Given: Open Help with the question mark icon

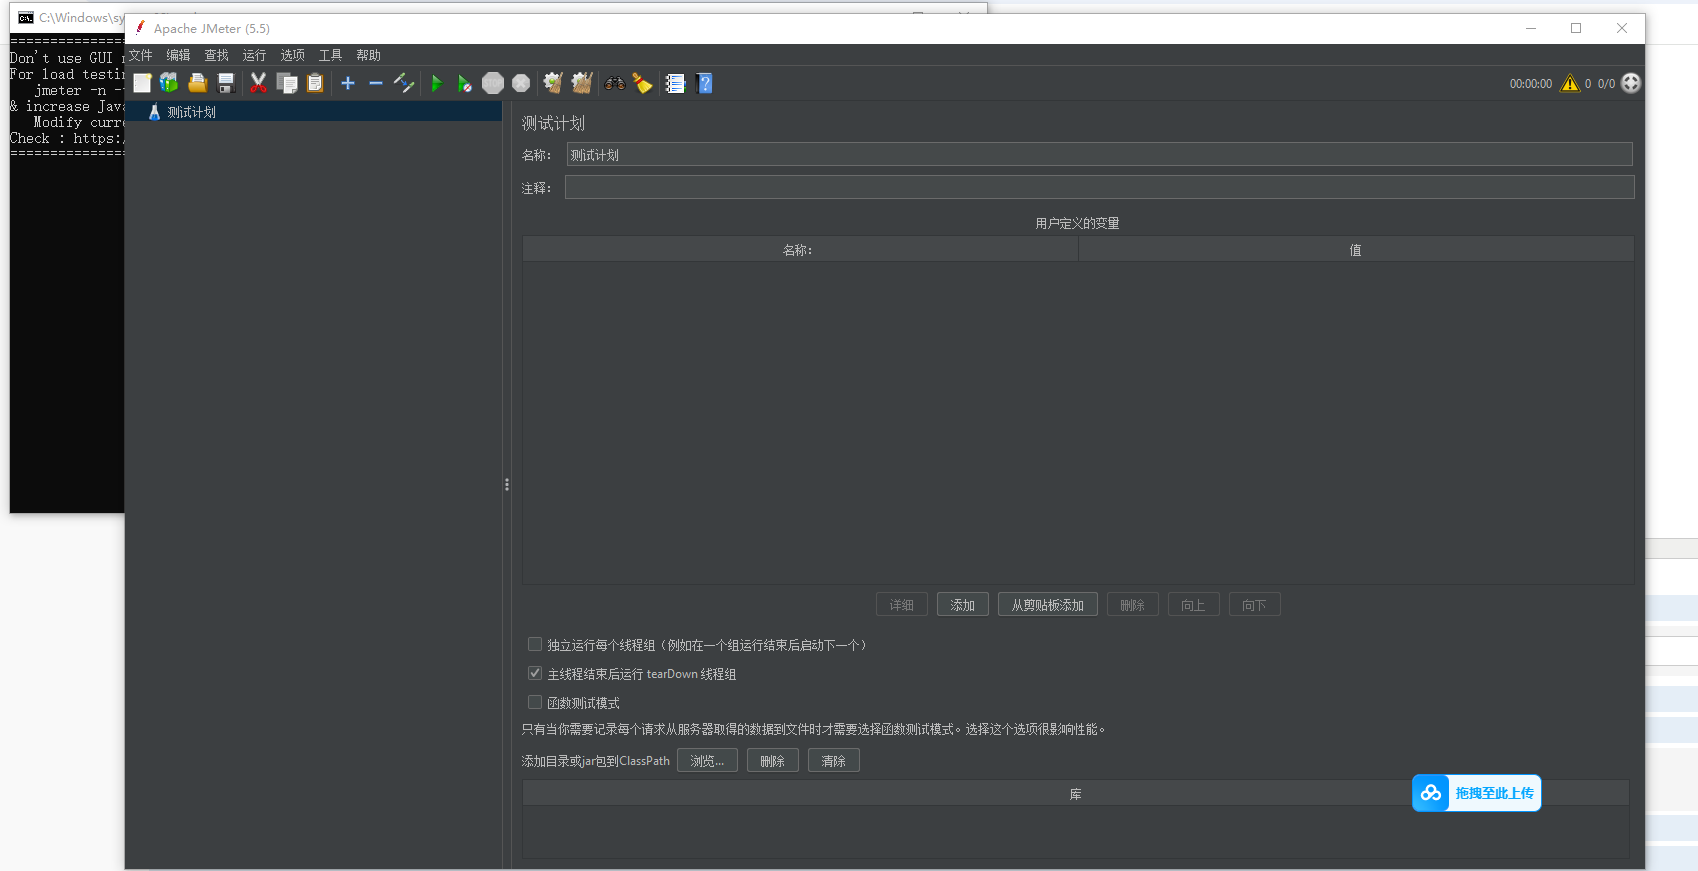Looking at the screenshot, I should click(x=704, y=83).
